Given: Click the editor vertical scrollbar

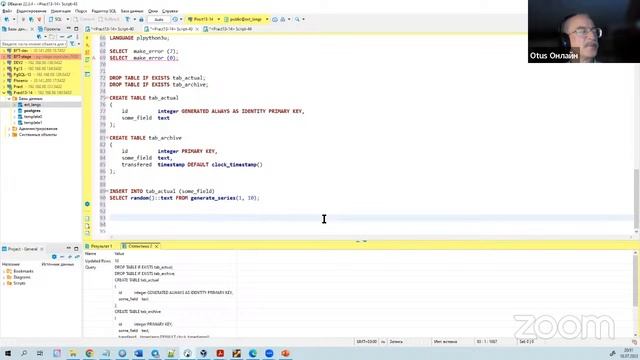Looking at the screenshot, I should [x=636, y=199].
